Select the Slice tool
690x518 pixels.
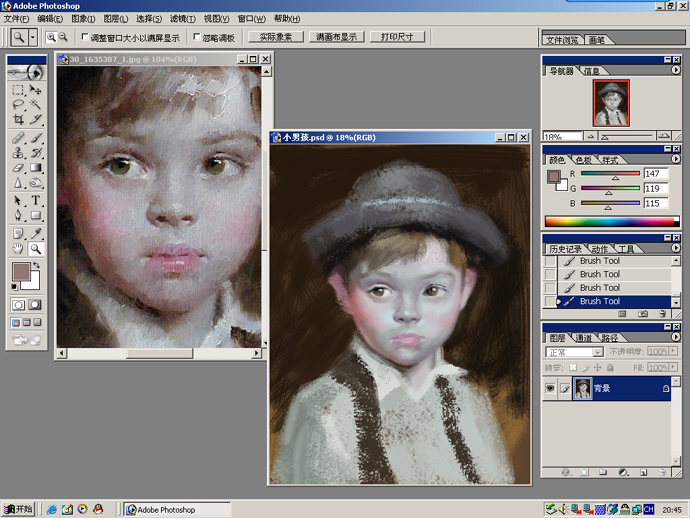tap(35, 119)
